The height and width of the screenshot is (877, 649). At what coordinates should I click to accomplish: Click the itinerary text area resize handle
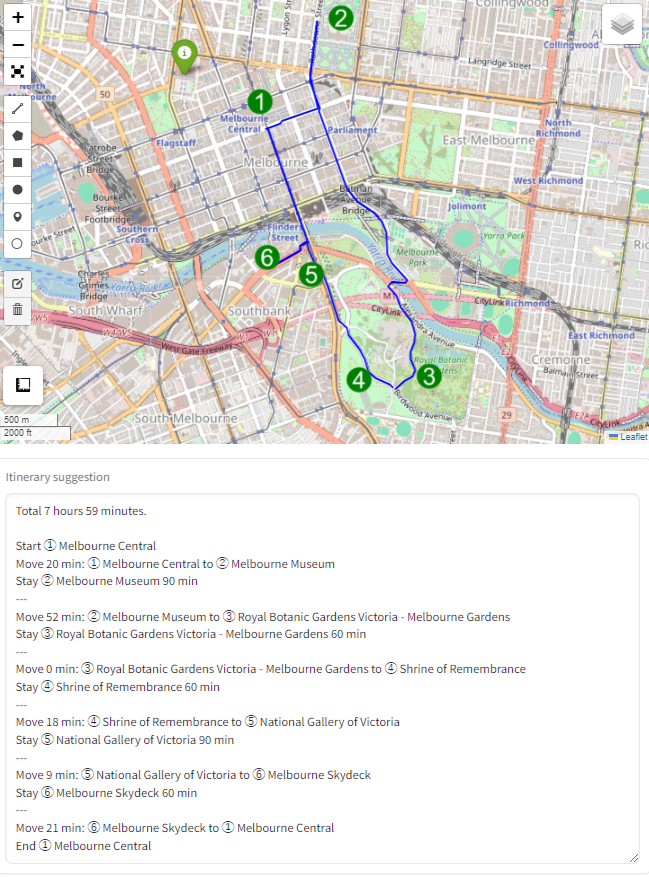[633, 858]
